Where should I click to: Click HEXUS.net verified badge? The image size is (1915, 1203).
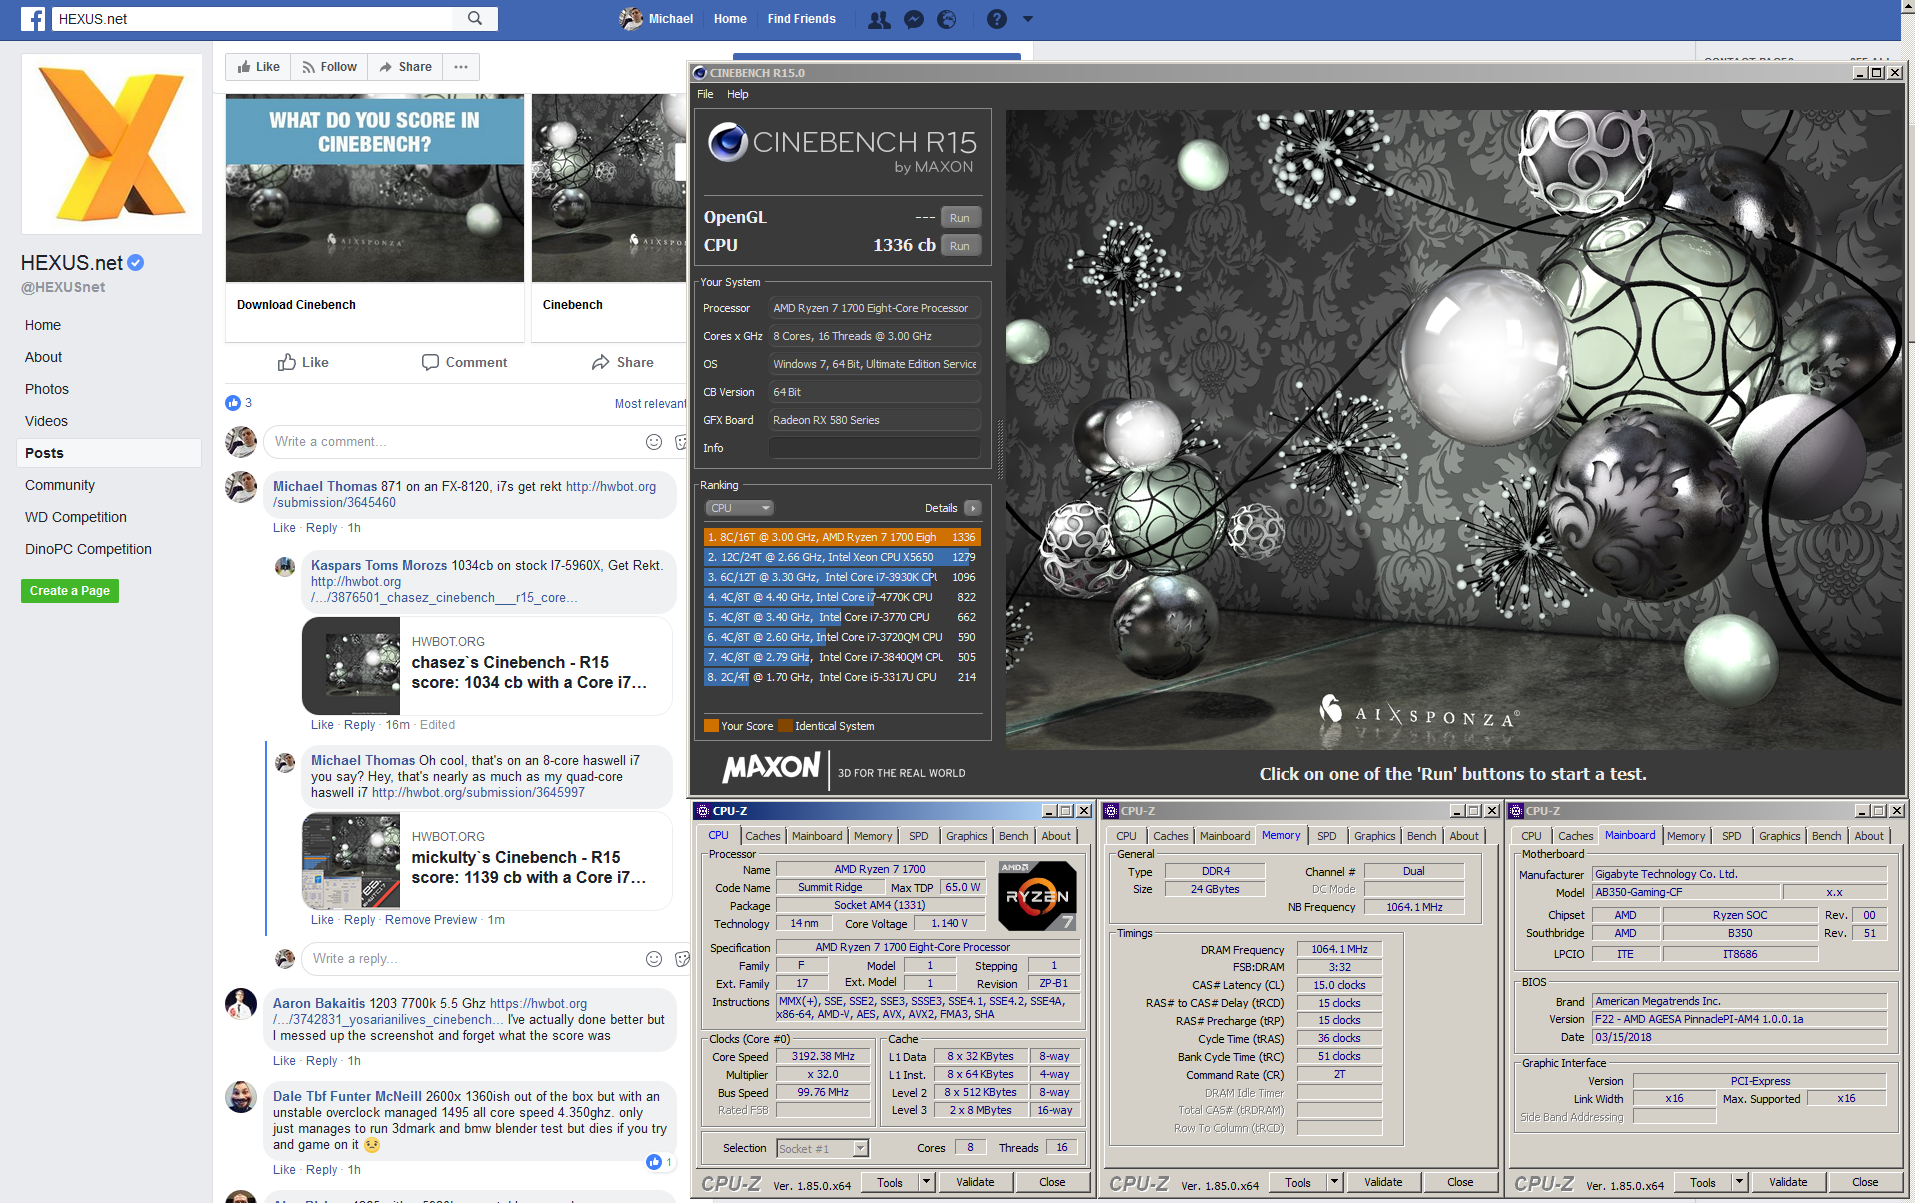(x=136, y=263)
